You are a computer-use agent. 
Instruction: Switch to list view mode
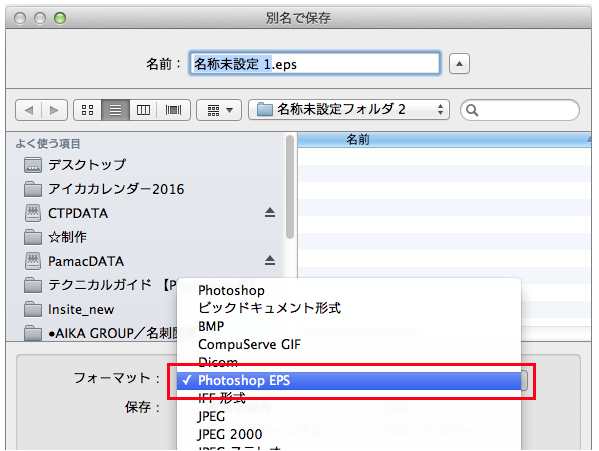pyautogui.click(x=115, y=110)
